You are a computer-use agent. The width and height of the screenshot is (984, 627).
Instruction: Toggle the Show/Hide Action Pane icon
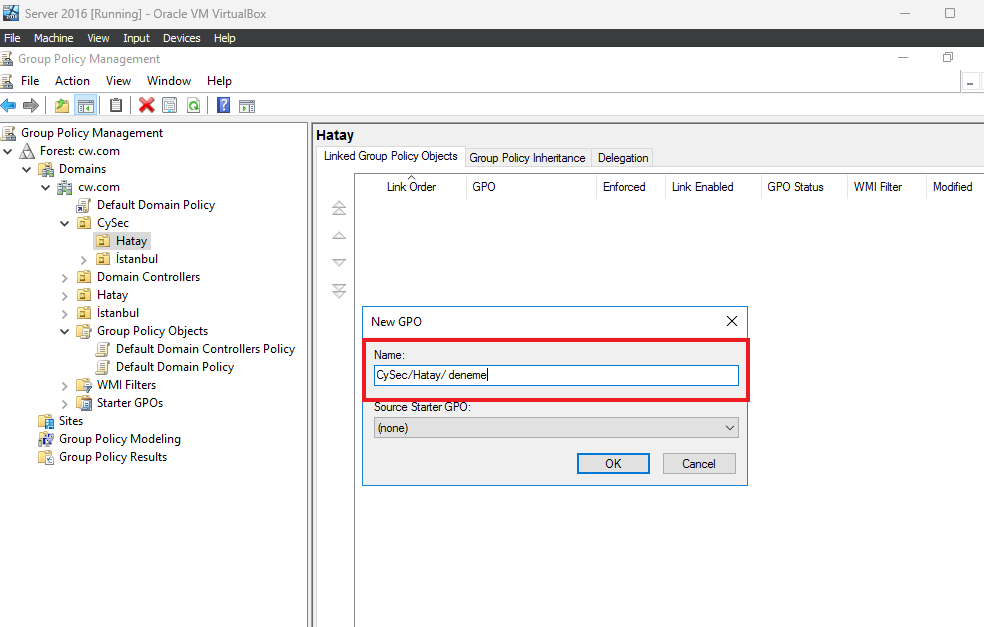pyautogui.click(x=247, y=105)
